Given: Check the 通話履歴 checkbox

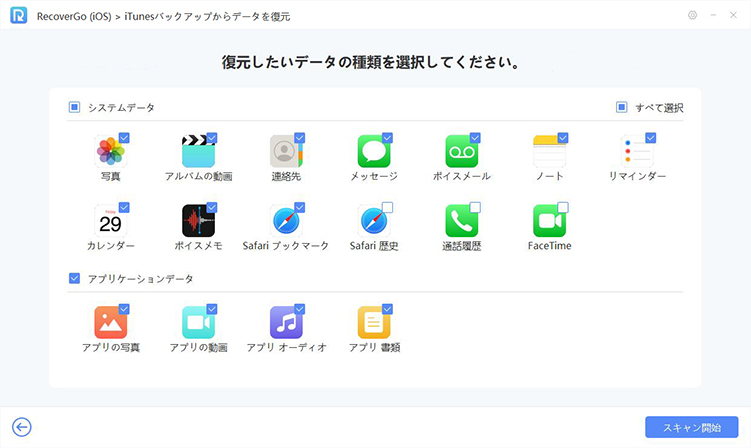Looking at the screenshot, I should tap(475, 207).
